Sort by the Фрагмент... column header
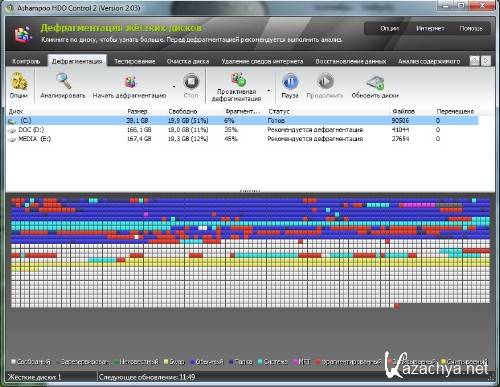Image resolution: width=500 pixels, height=387 pixels. point(242,111)
